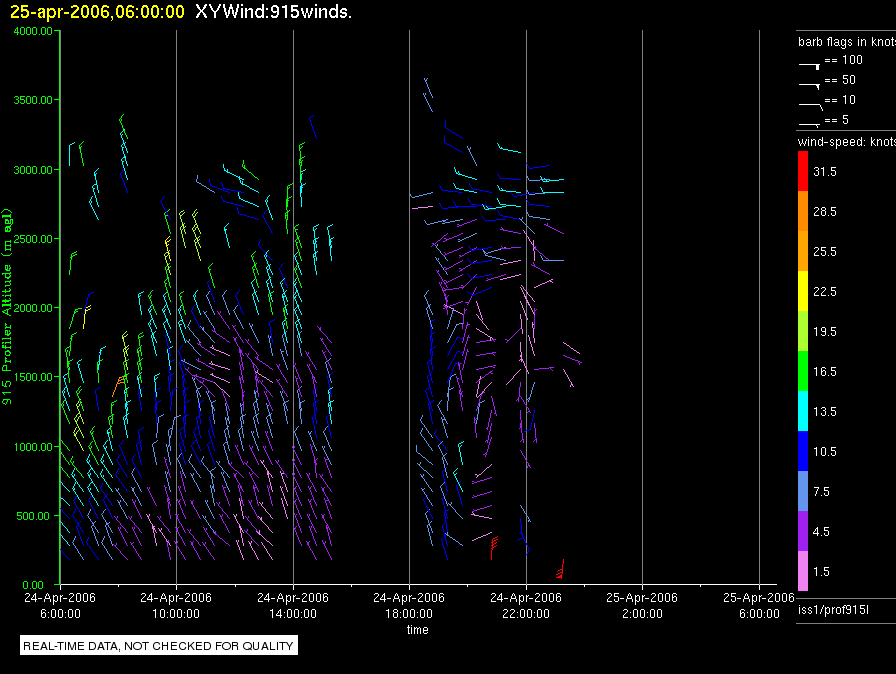Select the yellow 22.5 knots color swatch
Viewport: 896px width, 674px height.
coord(803,291)
